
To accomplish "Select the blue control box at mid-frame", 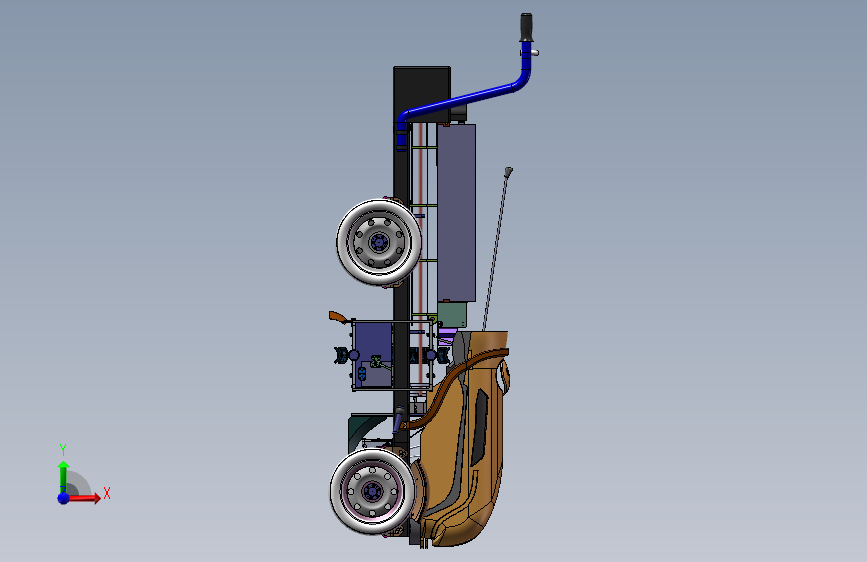I will click(373, 356).
